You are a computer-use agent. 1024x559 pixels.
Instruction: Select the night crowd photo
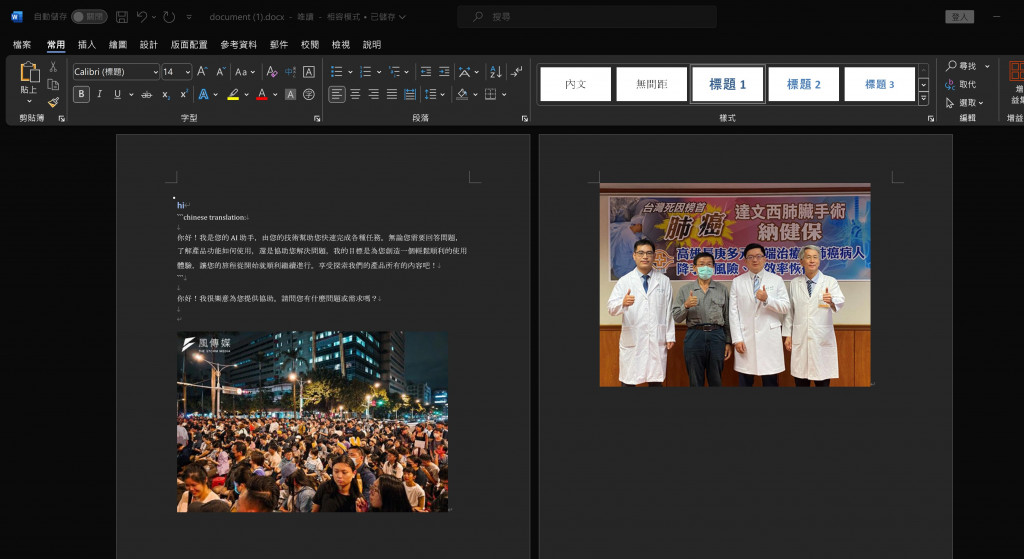click(x=312, y=421)
